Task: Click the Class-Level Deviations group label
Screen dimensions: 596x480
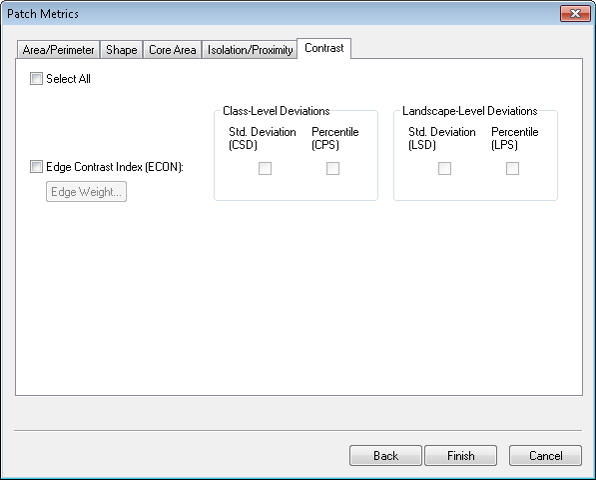Action: point(276,111)
